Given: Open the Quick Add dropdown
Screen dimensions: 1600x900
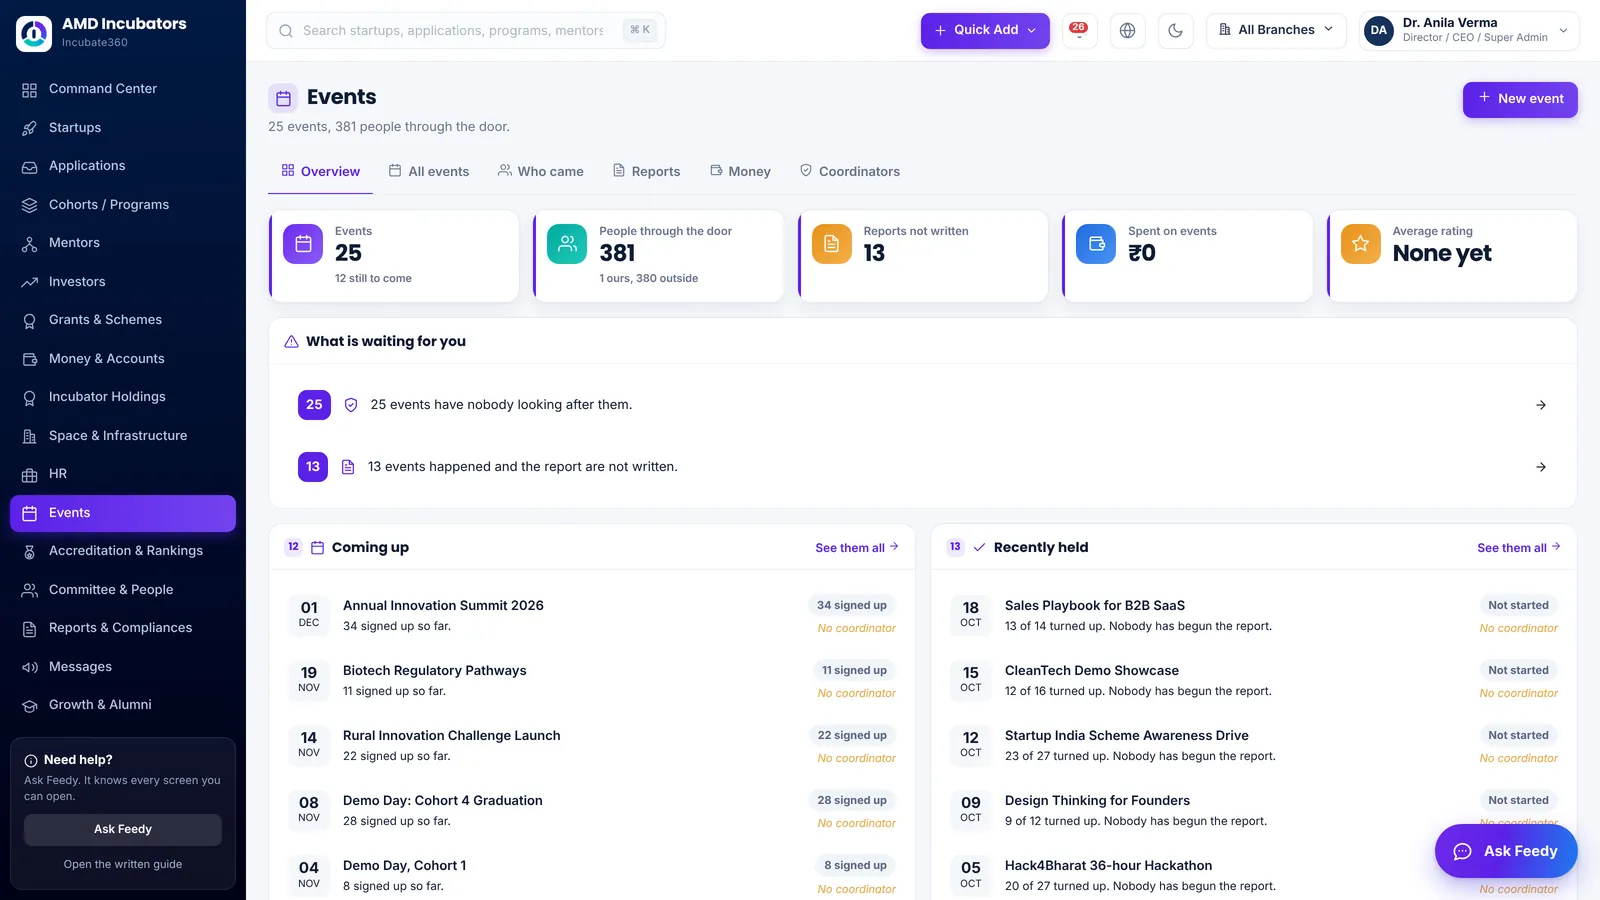Looking at the screenshot, I should pos(985,30).
